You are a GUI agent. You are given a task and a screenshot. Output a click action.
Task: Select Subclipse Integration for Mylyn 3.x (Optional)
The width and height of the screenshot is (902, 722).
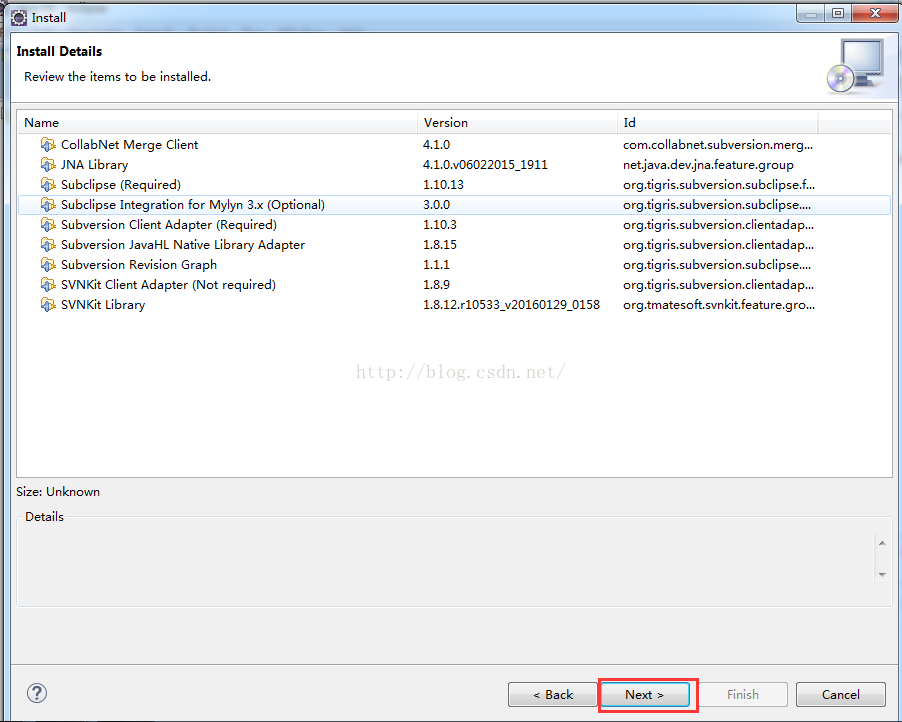coord(454,205)
